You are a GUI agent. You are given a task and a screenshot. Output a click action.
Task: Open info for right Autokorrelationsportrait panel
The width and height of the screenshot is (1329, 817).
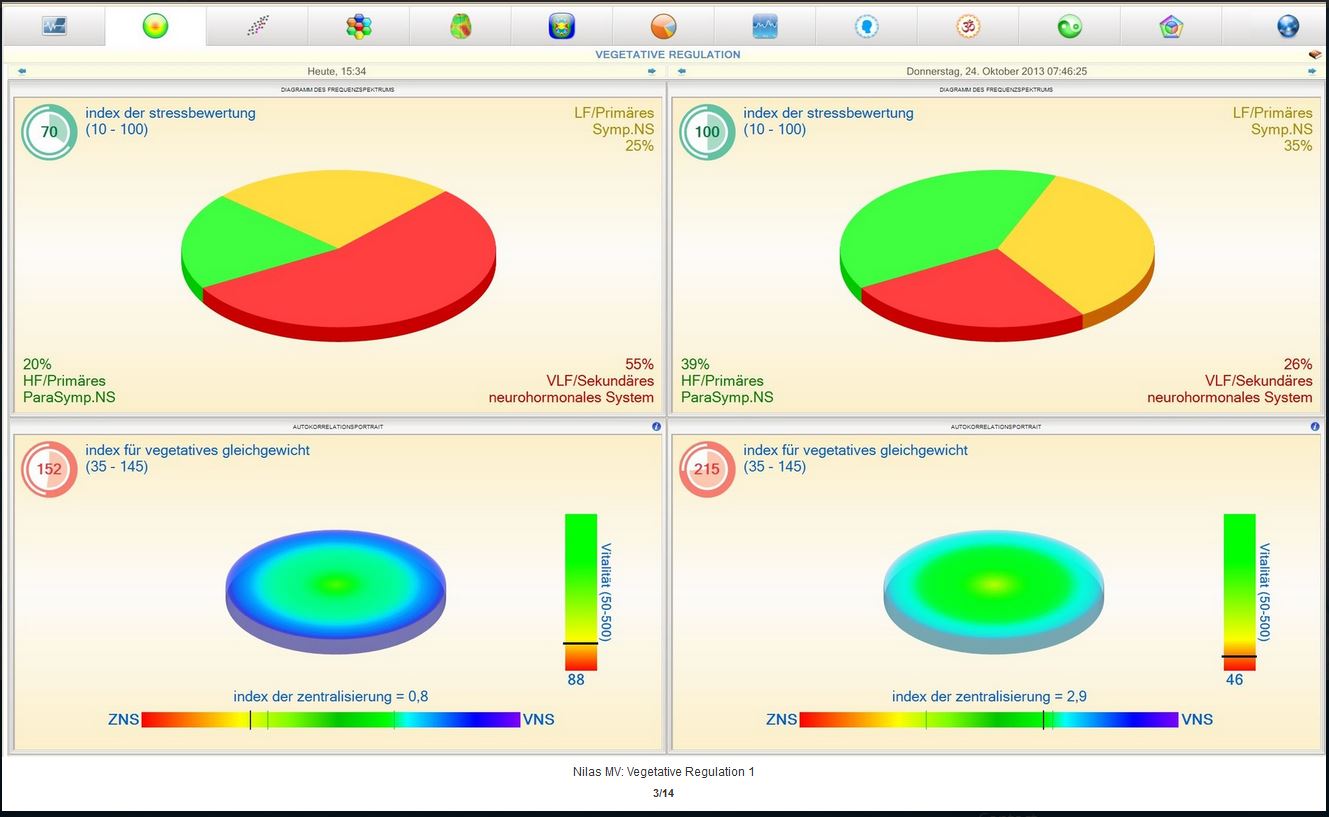click(1315, 426)
